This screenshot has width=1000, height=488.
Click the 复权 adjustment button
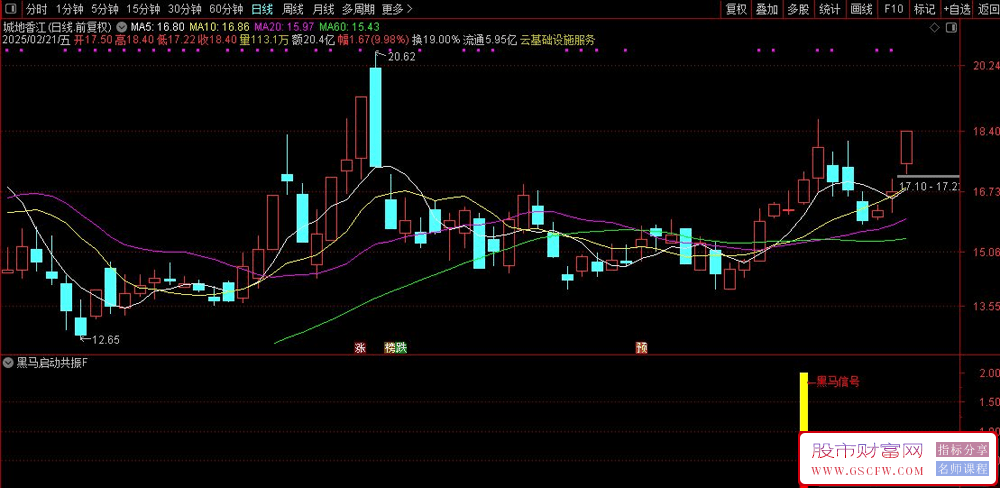[736, 9]
